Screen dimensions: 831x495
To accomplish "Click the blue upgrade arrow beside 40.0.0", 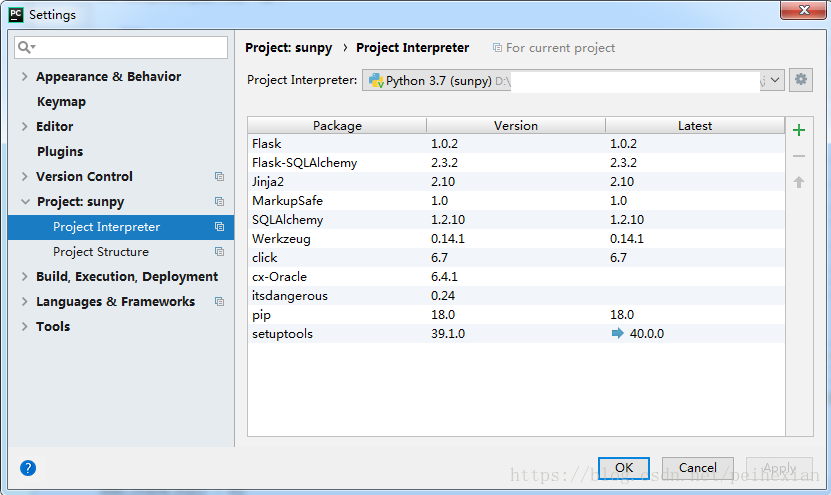I will (x=617, y=333).
